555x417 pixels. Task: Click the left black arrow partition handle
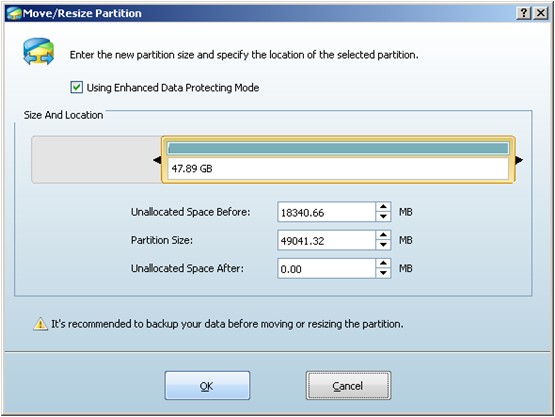[157, 160]
